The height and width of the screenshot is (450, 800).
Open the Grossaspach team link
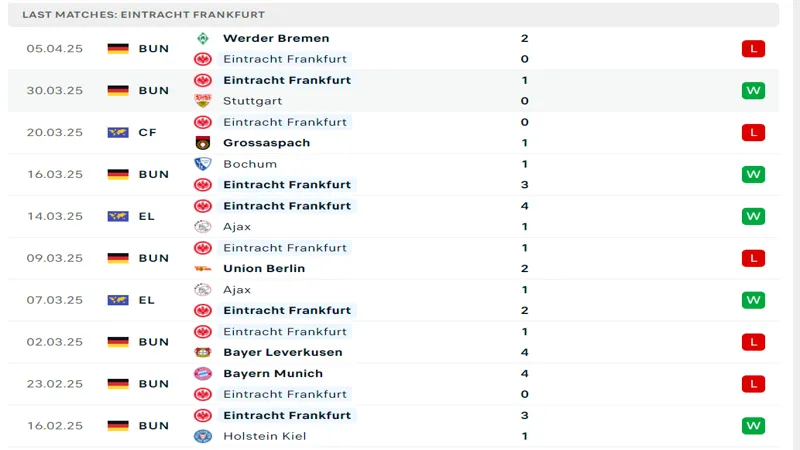click(266, 143)
